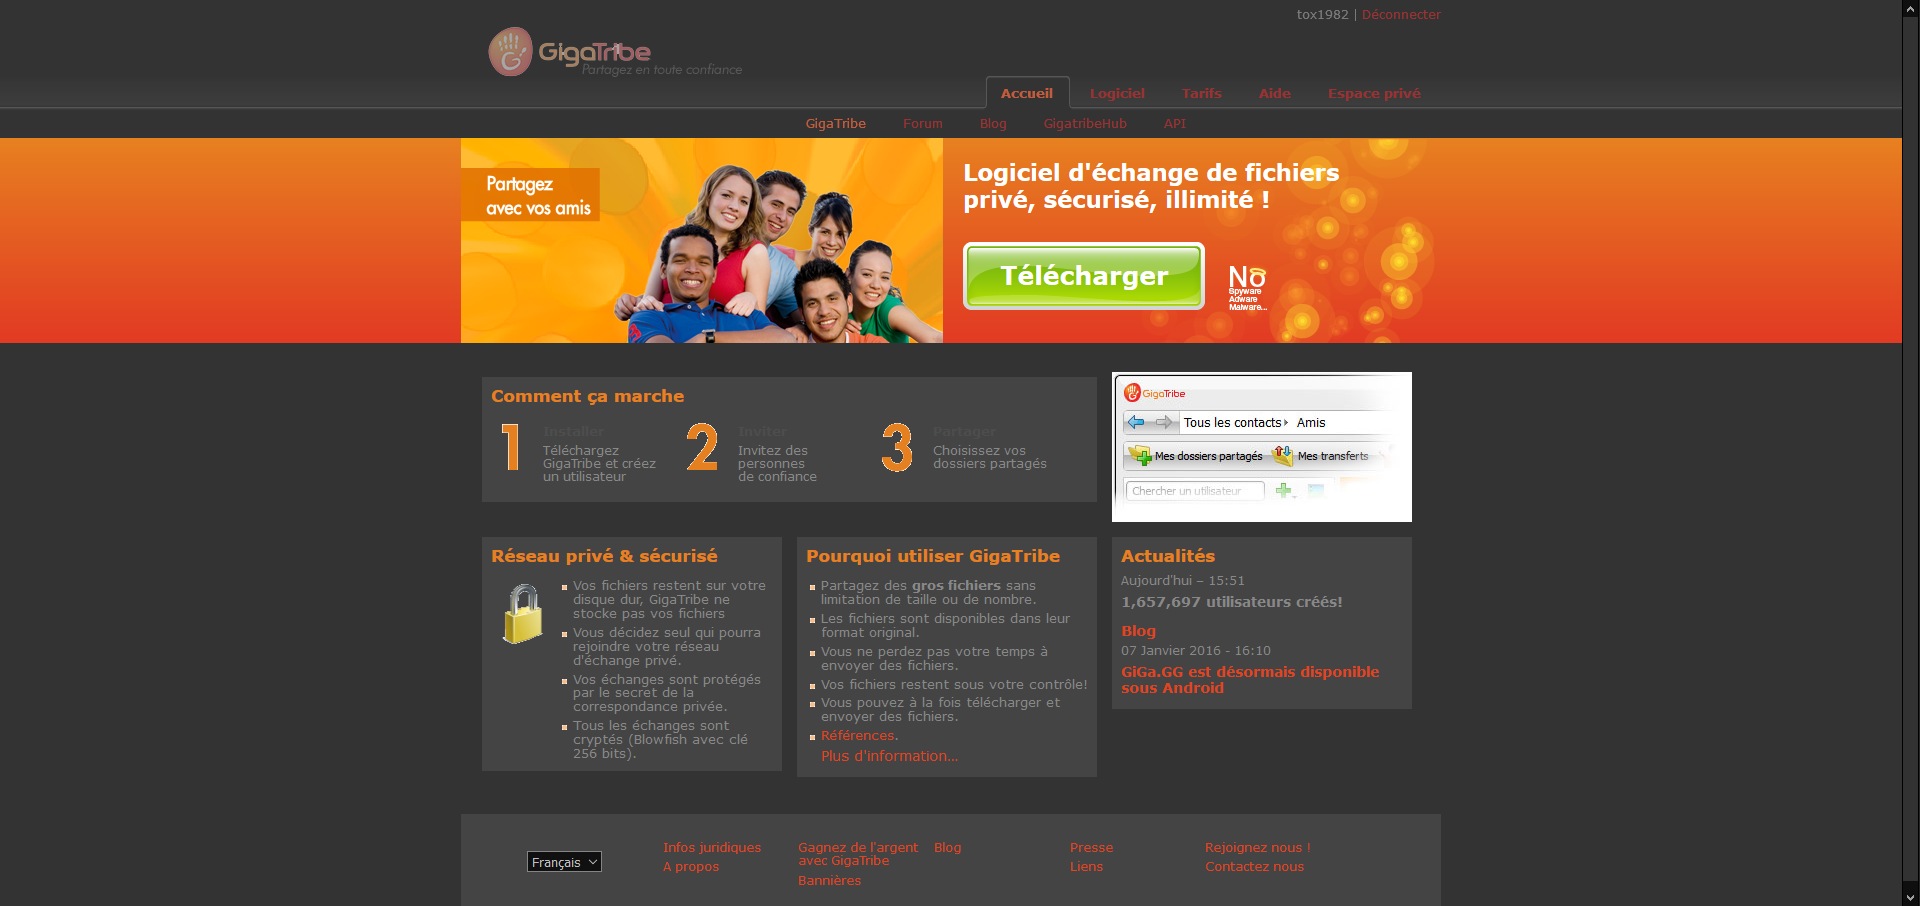Open the Presse footer link
This screenshot has height=906, width=1920.
(x=1091, y=848)
